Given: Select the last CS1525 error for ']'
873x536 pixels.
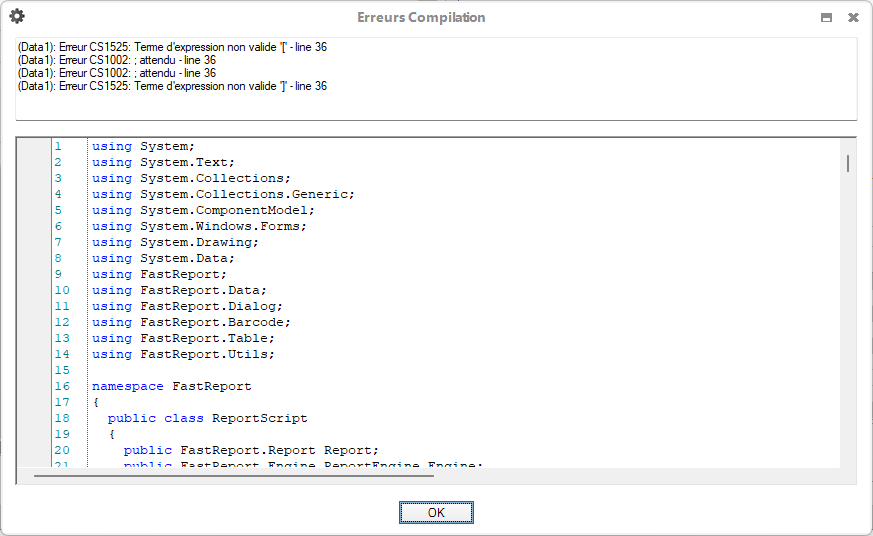Looking at the screenshot, I should [172, 86].
